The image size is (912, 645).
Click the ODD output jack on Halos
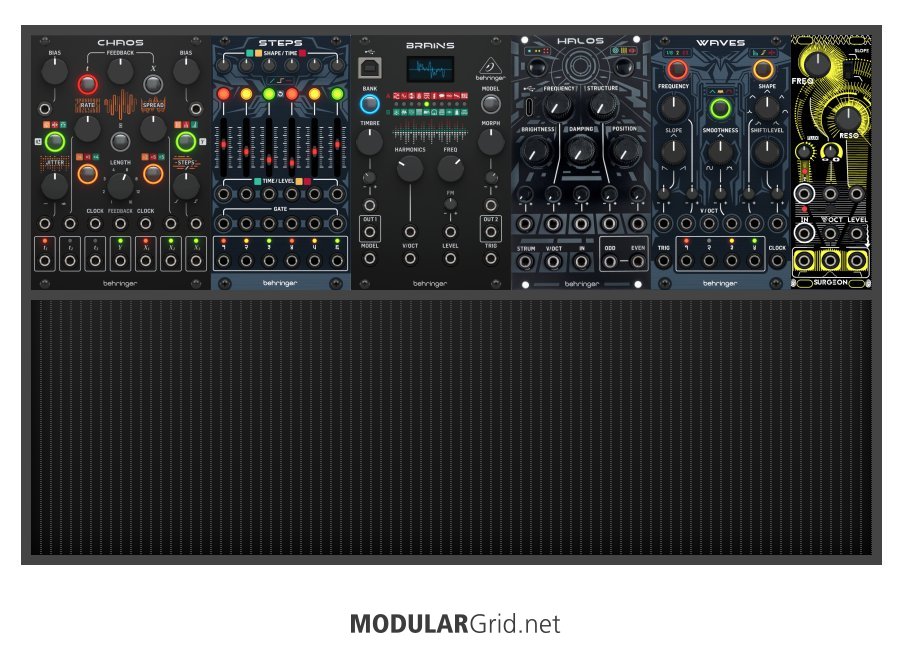point(610,262)
